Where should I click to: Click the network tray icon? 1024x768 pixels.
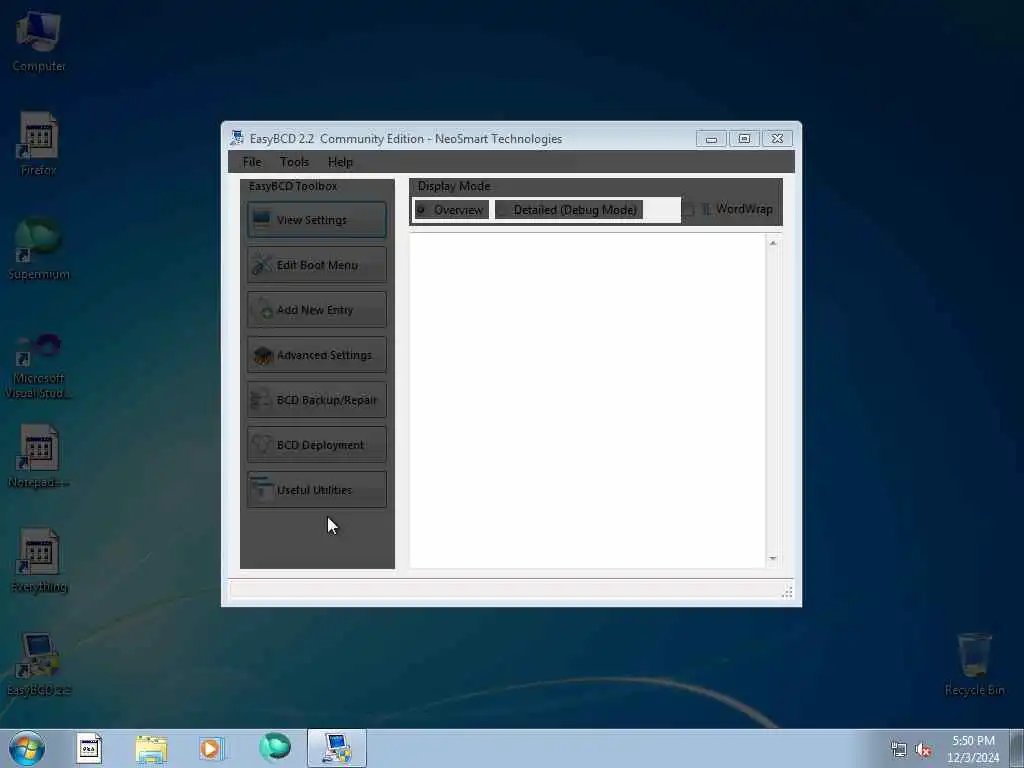(x=899, y=750)
